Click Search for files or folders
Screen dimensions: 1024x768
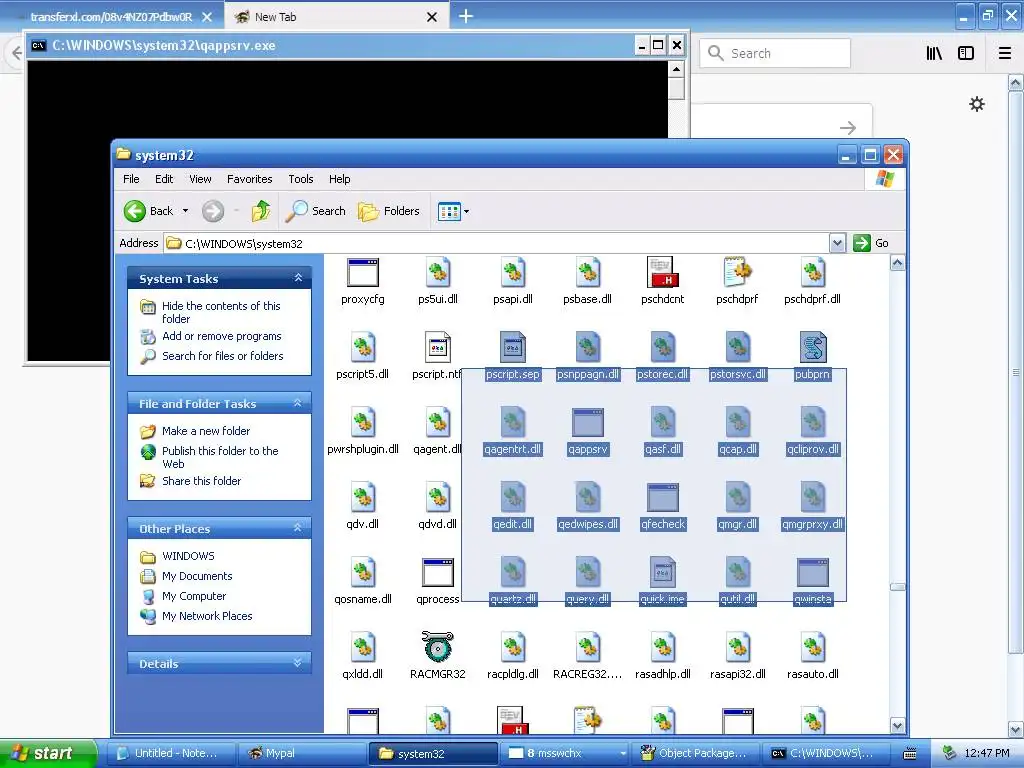(x=223, y=356)
